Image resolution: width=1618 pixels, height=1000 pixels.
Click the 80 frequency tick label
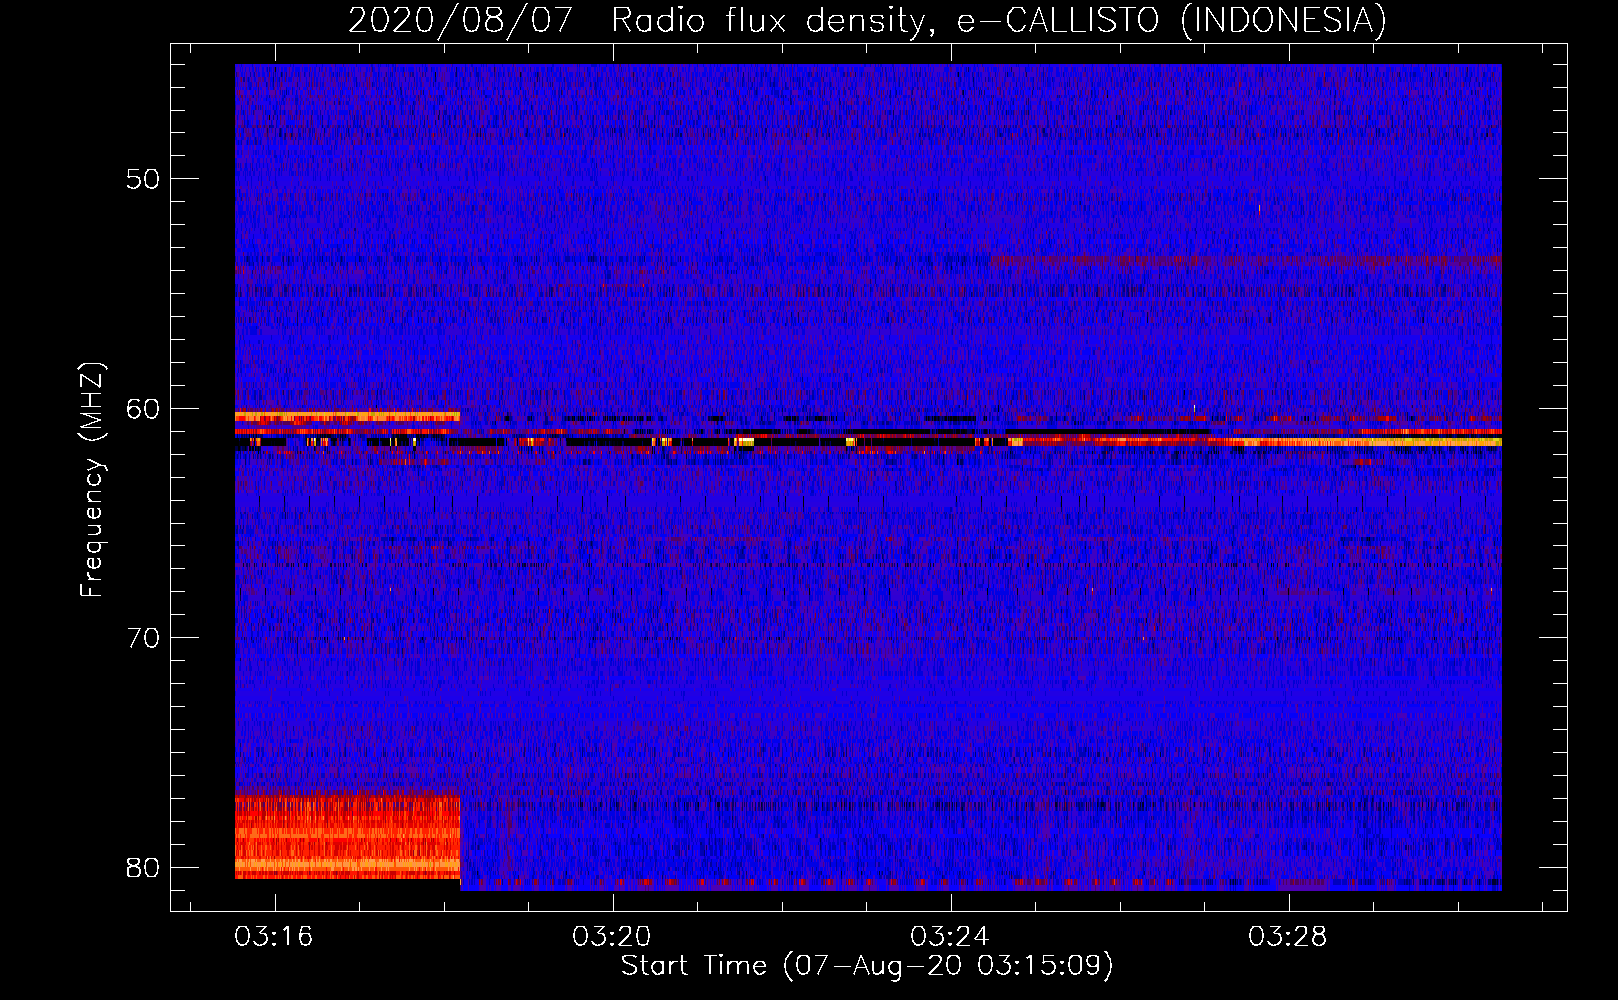[143, 868]
